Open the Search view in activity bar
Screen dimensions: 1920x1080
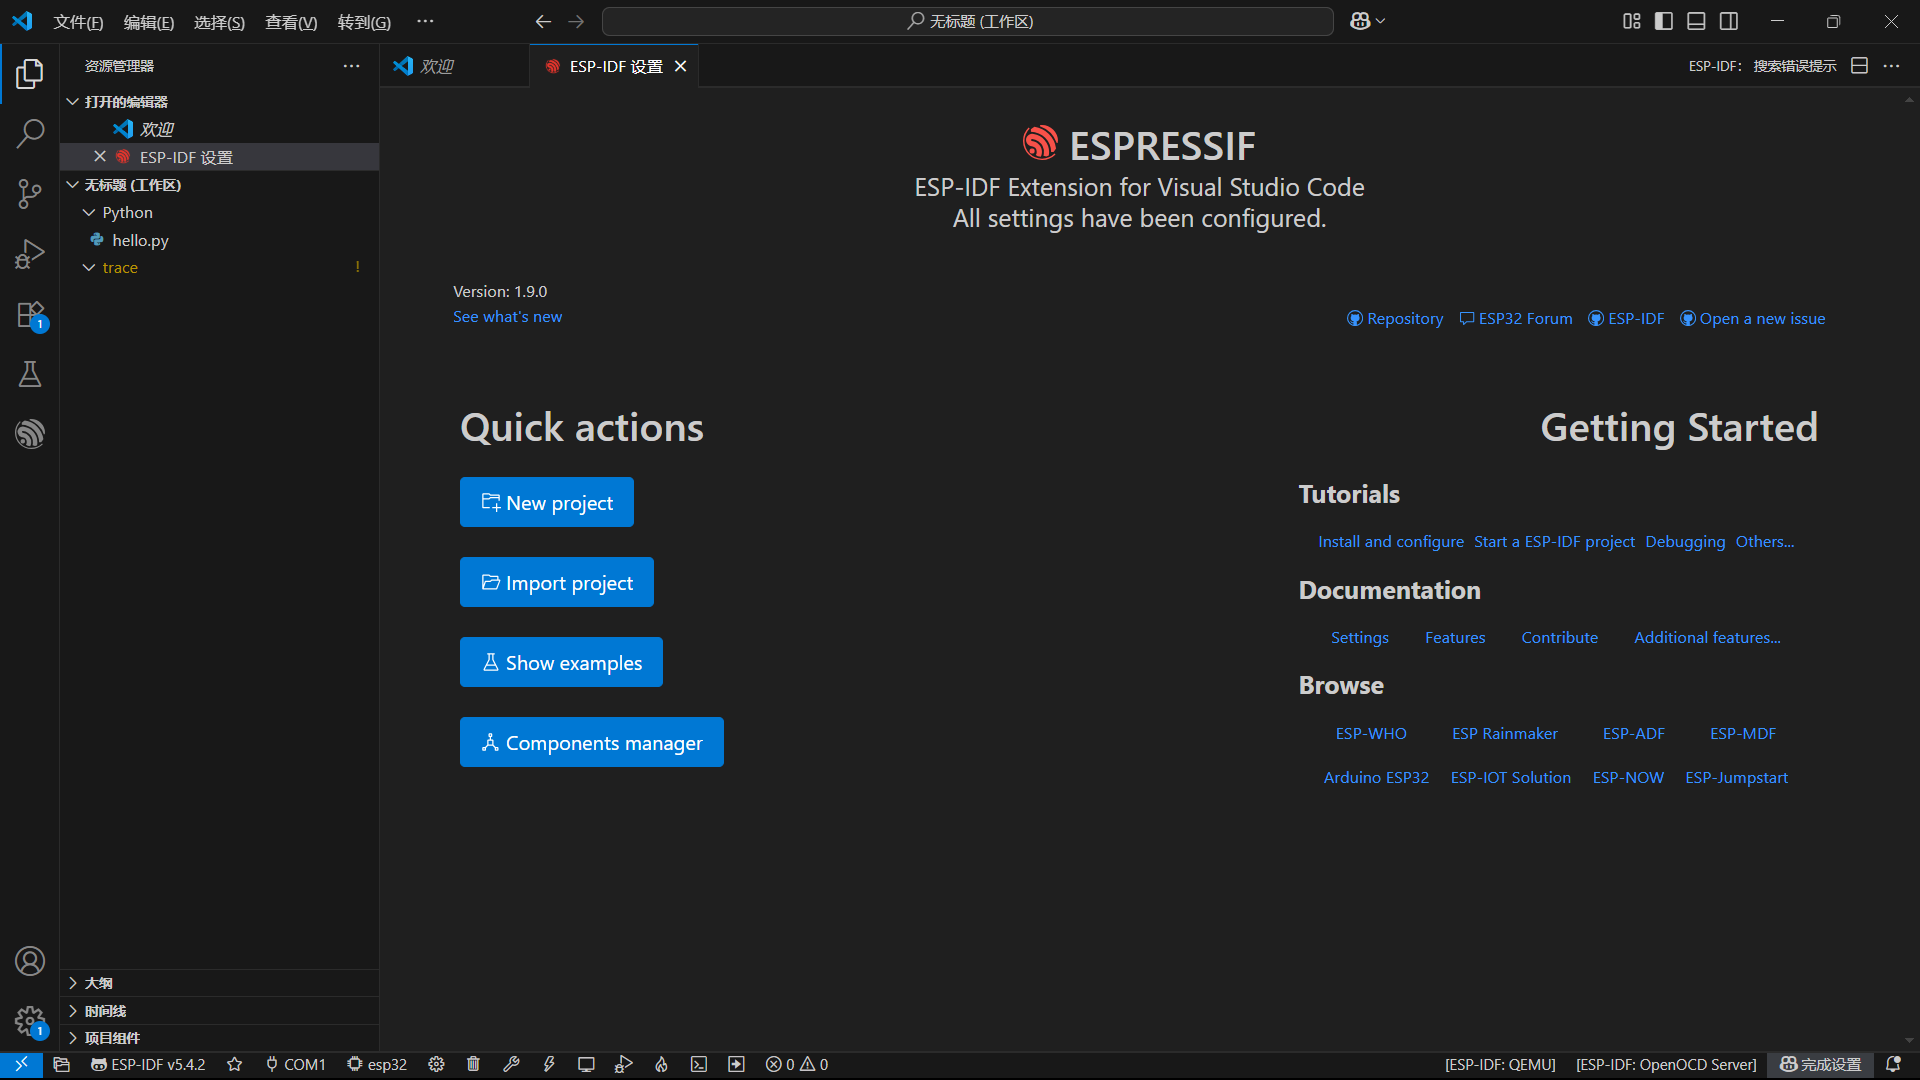click(30, 133)
